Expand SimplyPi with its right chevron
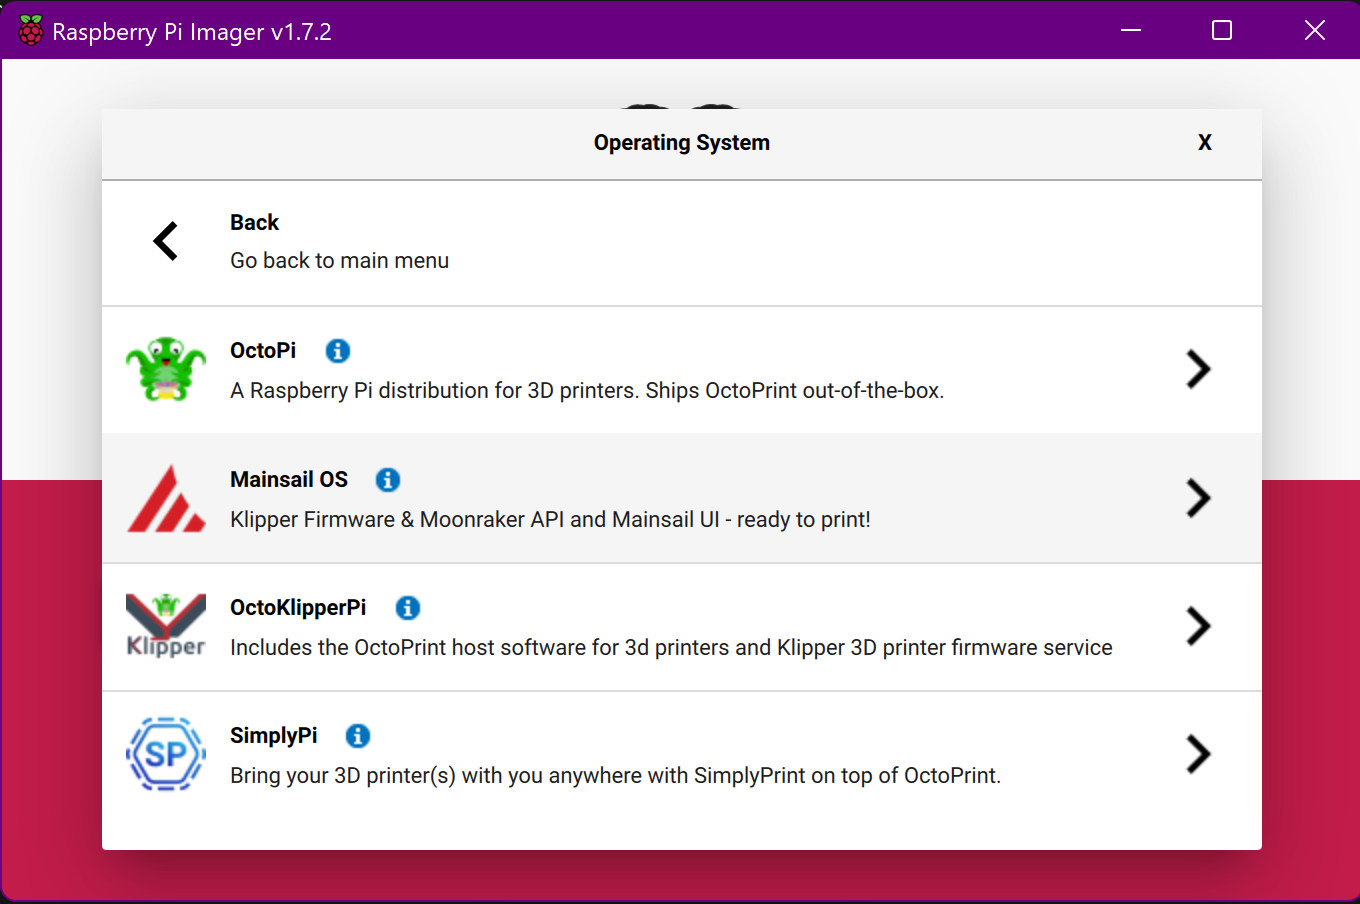Viewport: 1360px width, 904px height. coord(1198,754)
